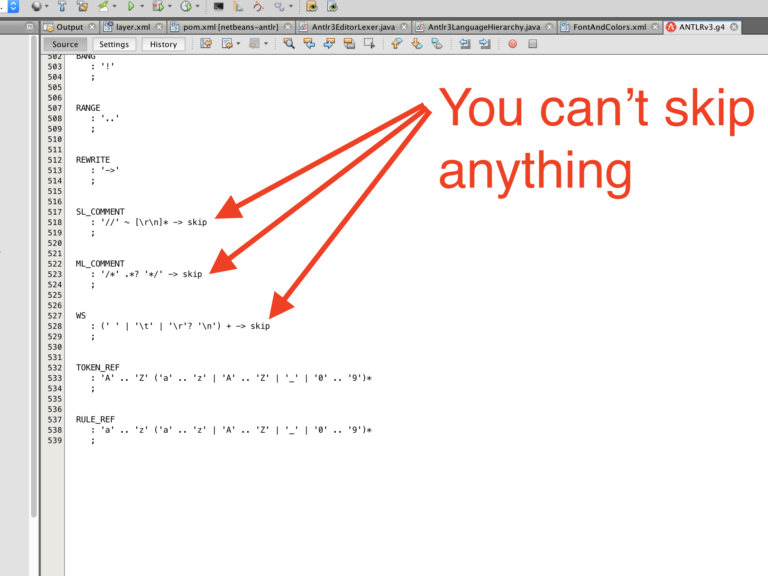Screen dimensions: 768x576
Task: Click the Build Project hammer icon
Action: tap(62, 6)
